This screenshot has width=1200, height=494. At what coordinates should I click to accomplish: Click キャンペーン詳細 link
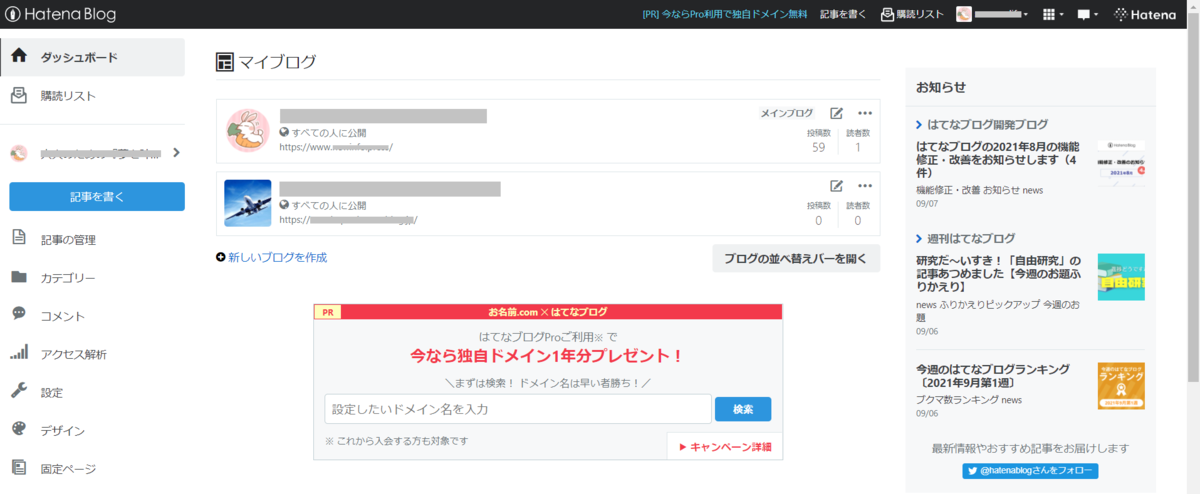[725, 446]
